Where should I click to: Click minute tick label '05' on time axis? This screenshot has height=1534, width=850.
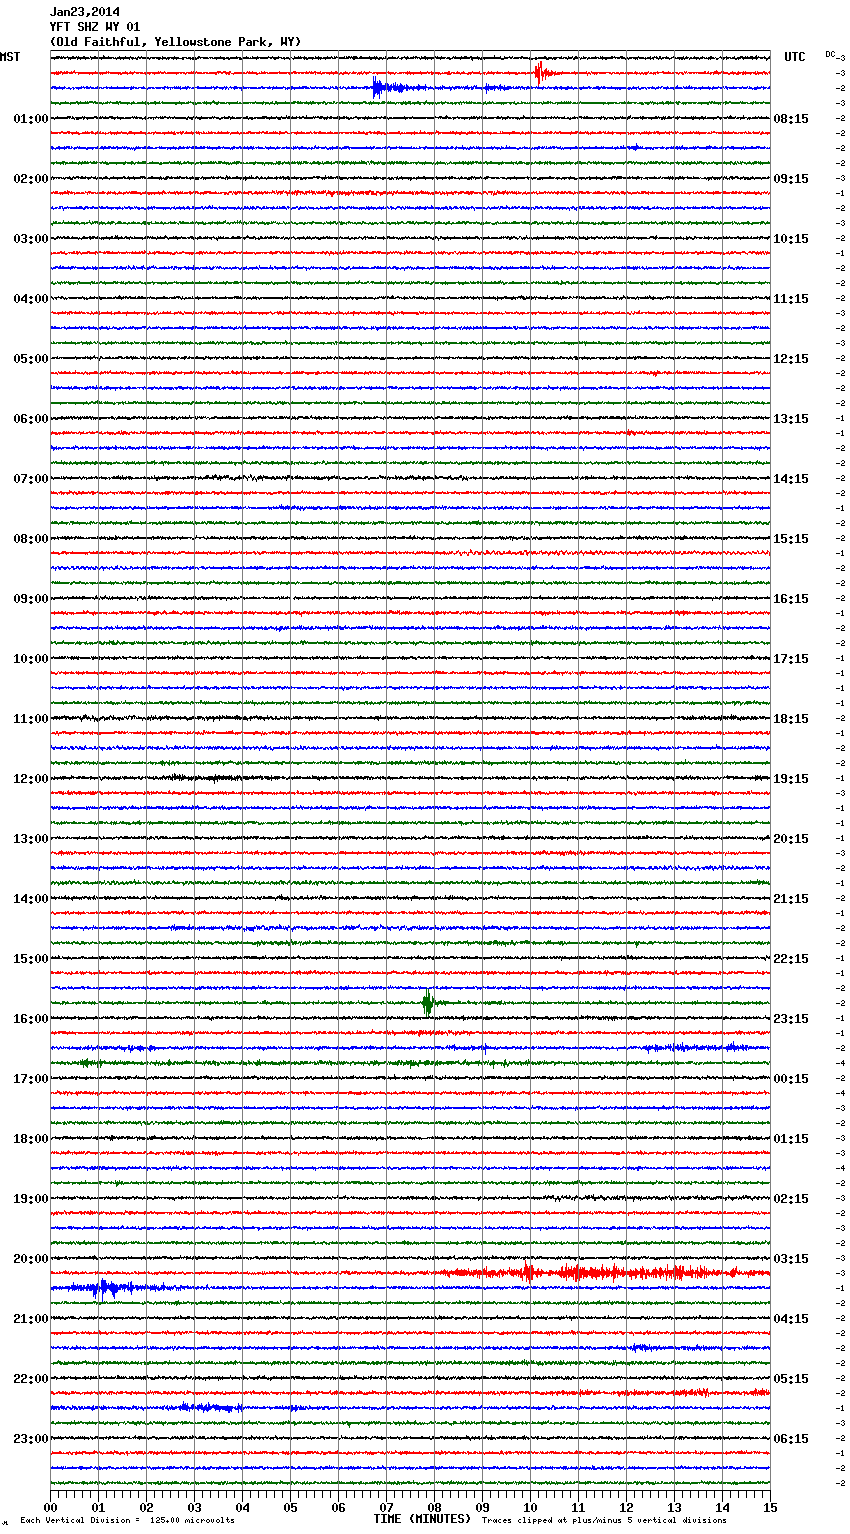pyautogui.click(x=290, y=1507)
